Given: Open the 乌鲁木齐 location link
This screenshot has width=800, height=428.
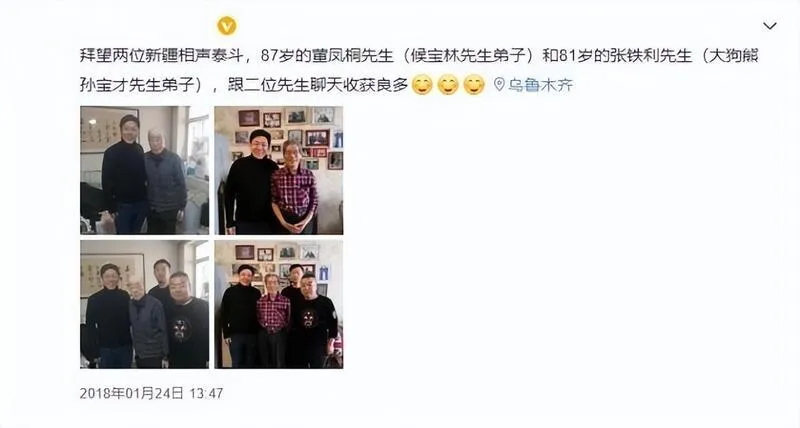Looking at the screenshot, I should click(540, 85).
